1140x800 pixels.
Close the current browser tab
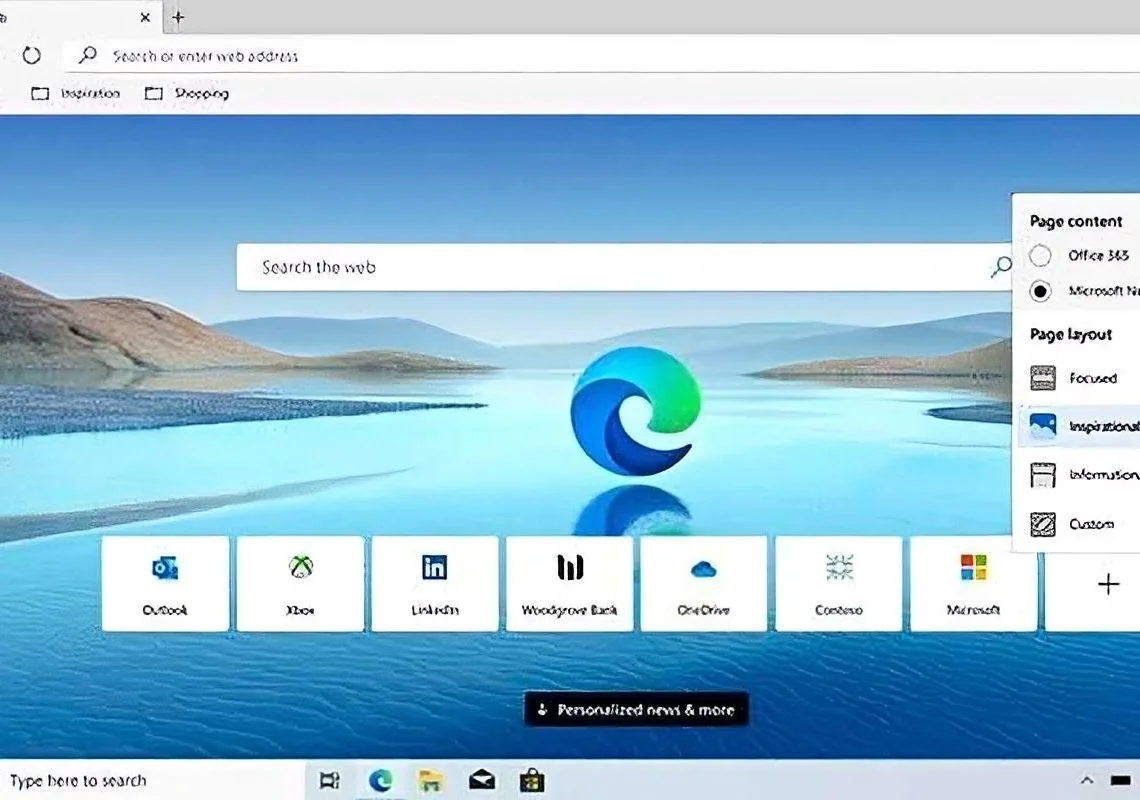(x=145, y=17)
